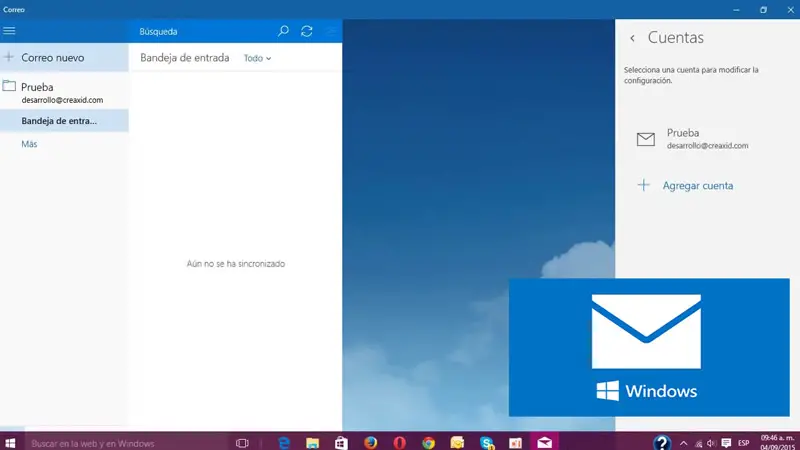Image resolution: width=800 pixels, height=450 pixels.
Task: Select Bandeja de entra... folder
Action: tap(64, 121)
